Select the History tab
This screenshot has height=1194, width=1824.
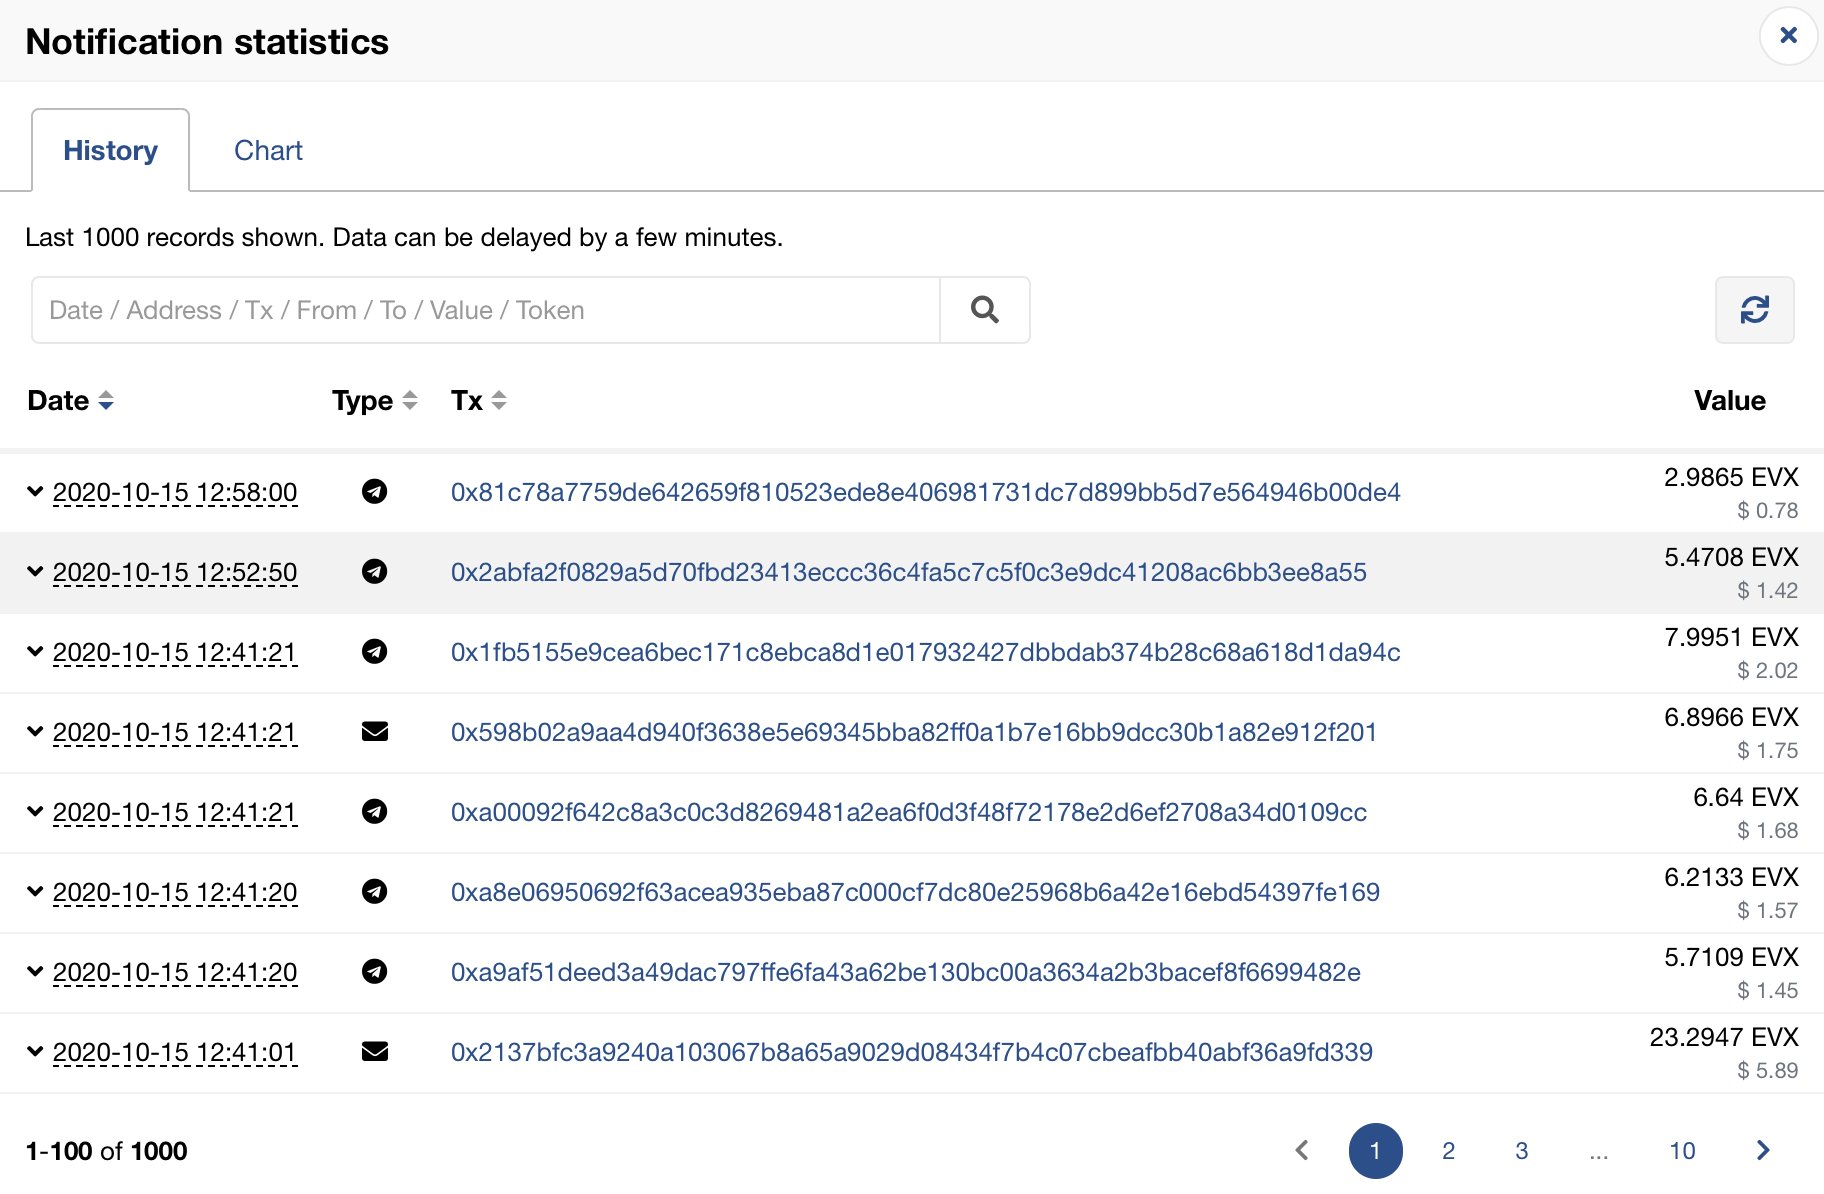[110, 151]
